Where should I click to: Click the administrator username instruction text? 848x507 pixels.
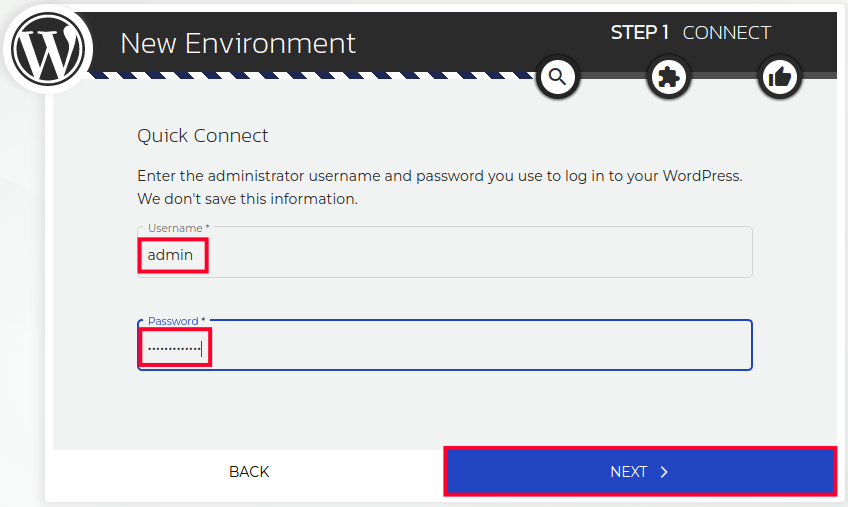pos(439,176)
